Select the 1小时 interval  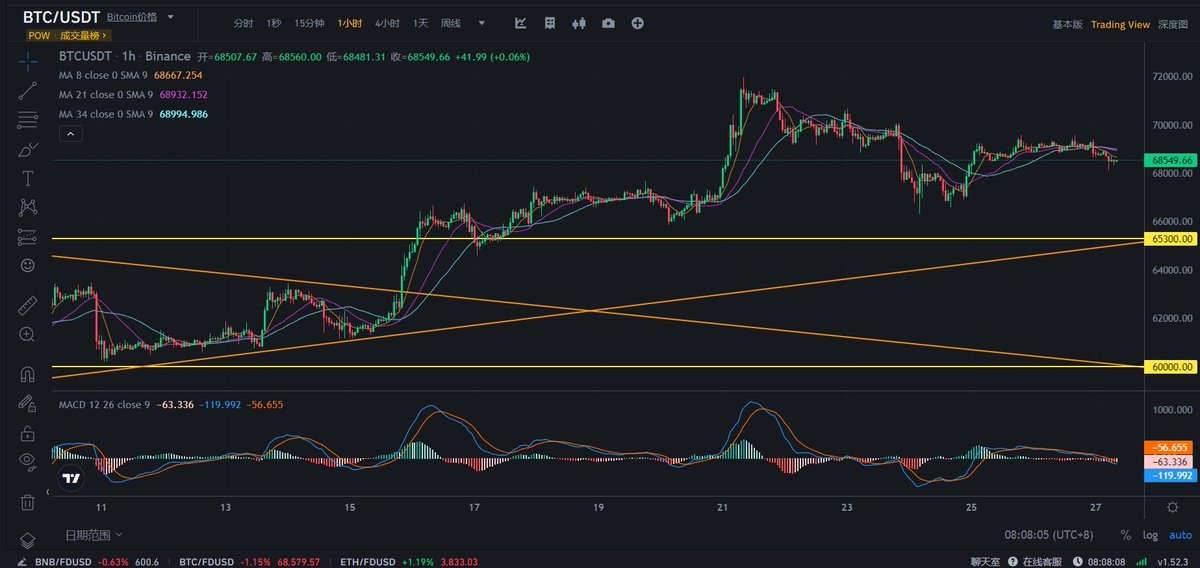tap(350, 23)
